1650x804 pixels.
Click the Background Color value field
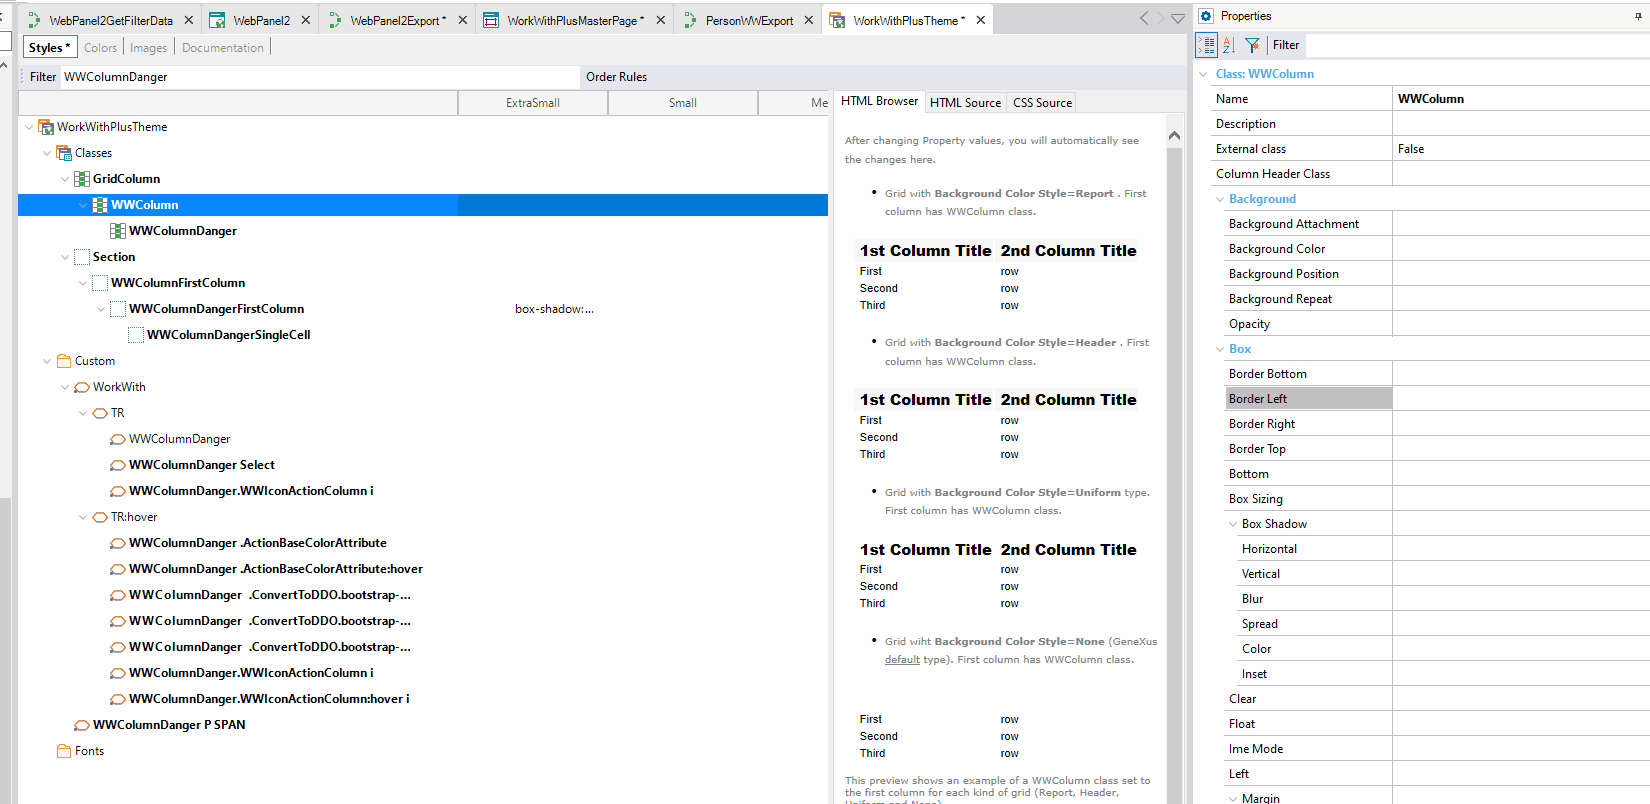click(1521, 249)
